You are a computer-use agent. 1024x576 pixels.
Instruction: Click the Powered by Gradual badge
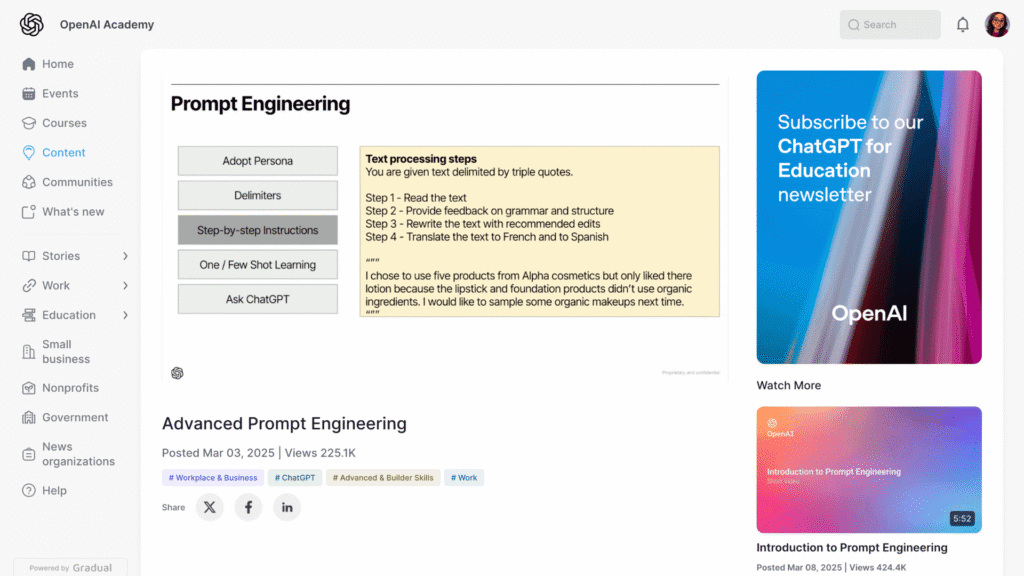[x=71, y=568]
